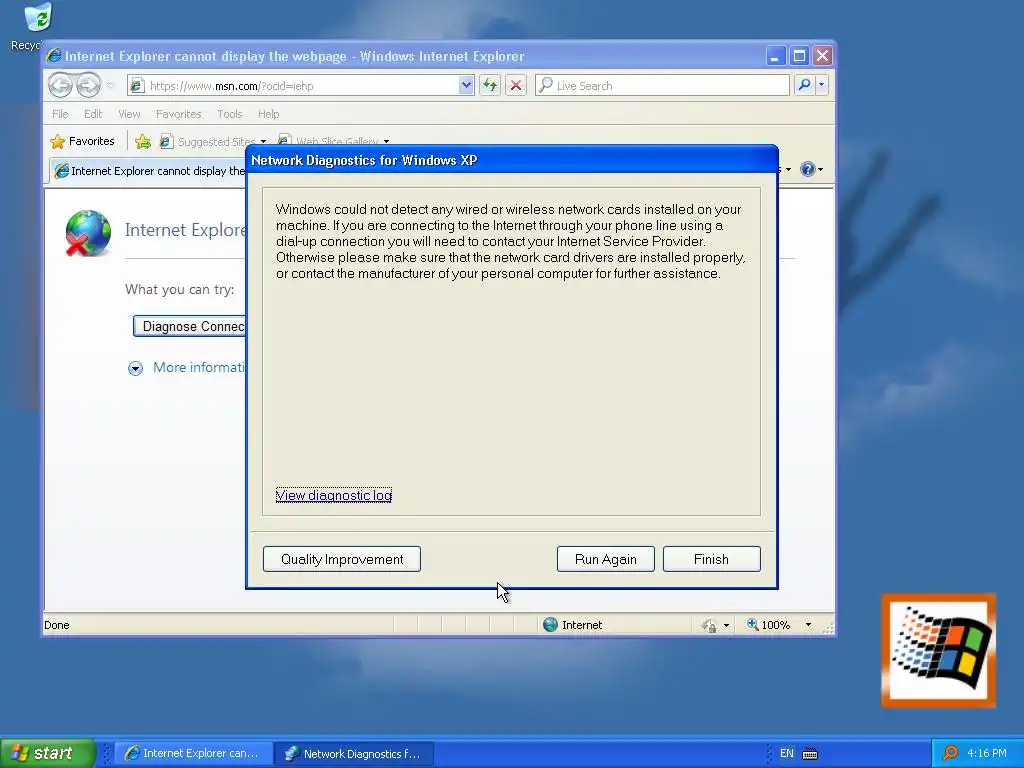Close the Internet Explorer window
The height and width of the screenshot is (768, 1024).
[822, 56]
